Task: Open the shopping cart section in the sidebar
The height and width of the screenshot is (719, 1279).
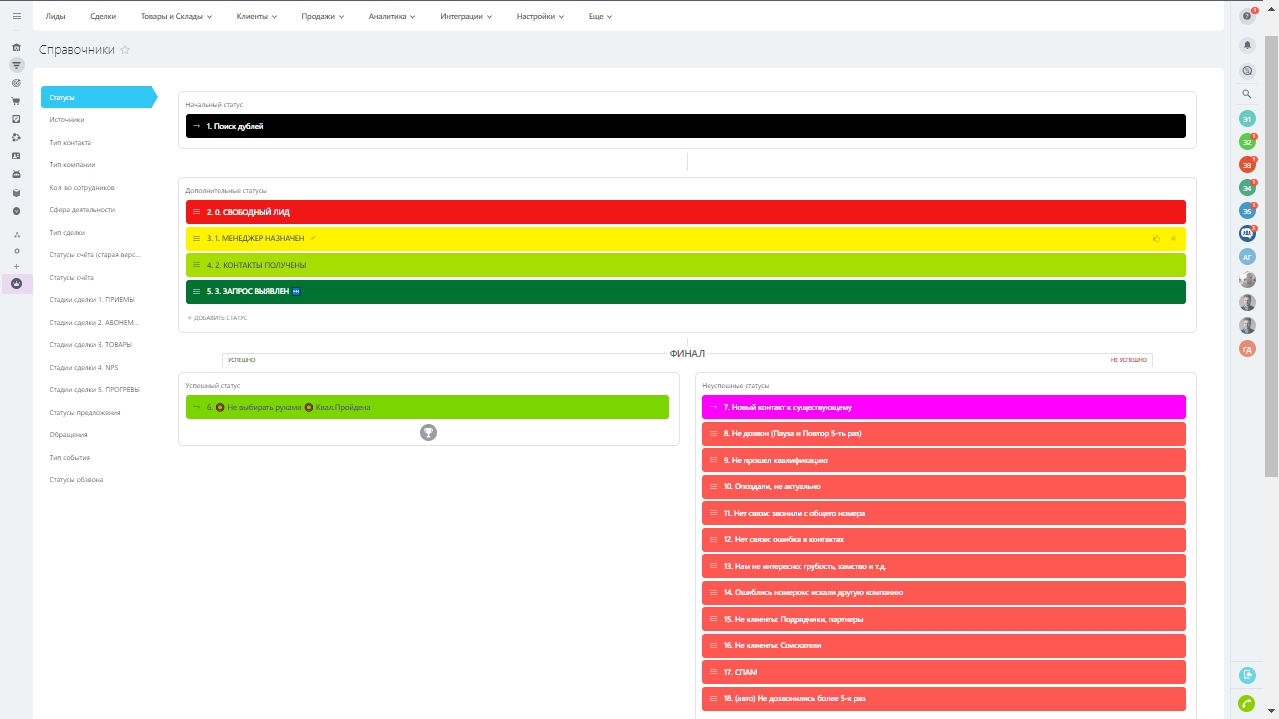Action: click(x=16, y=101)
